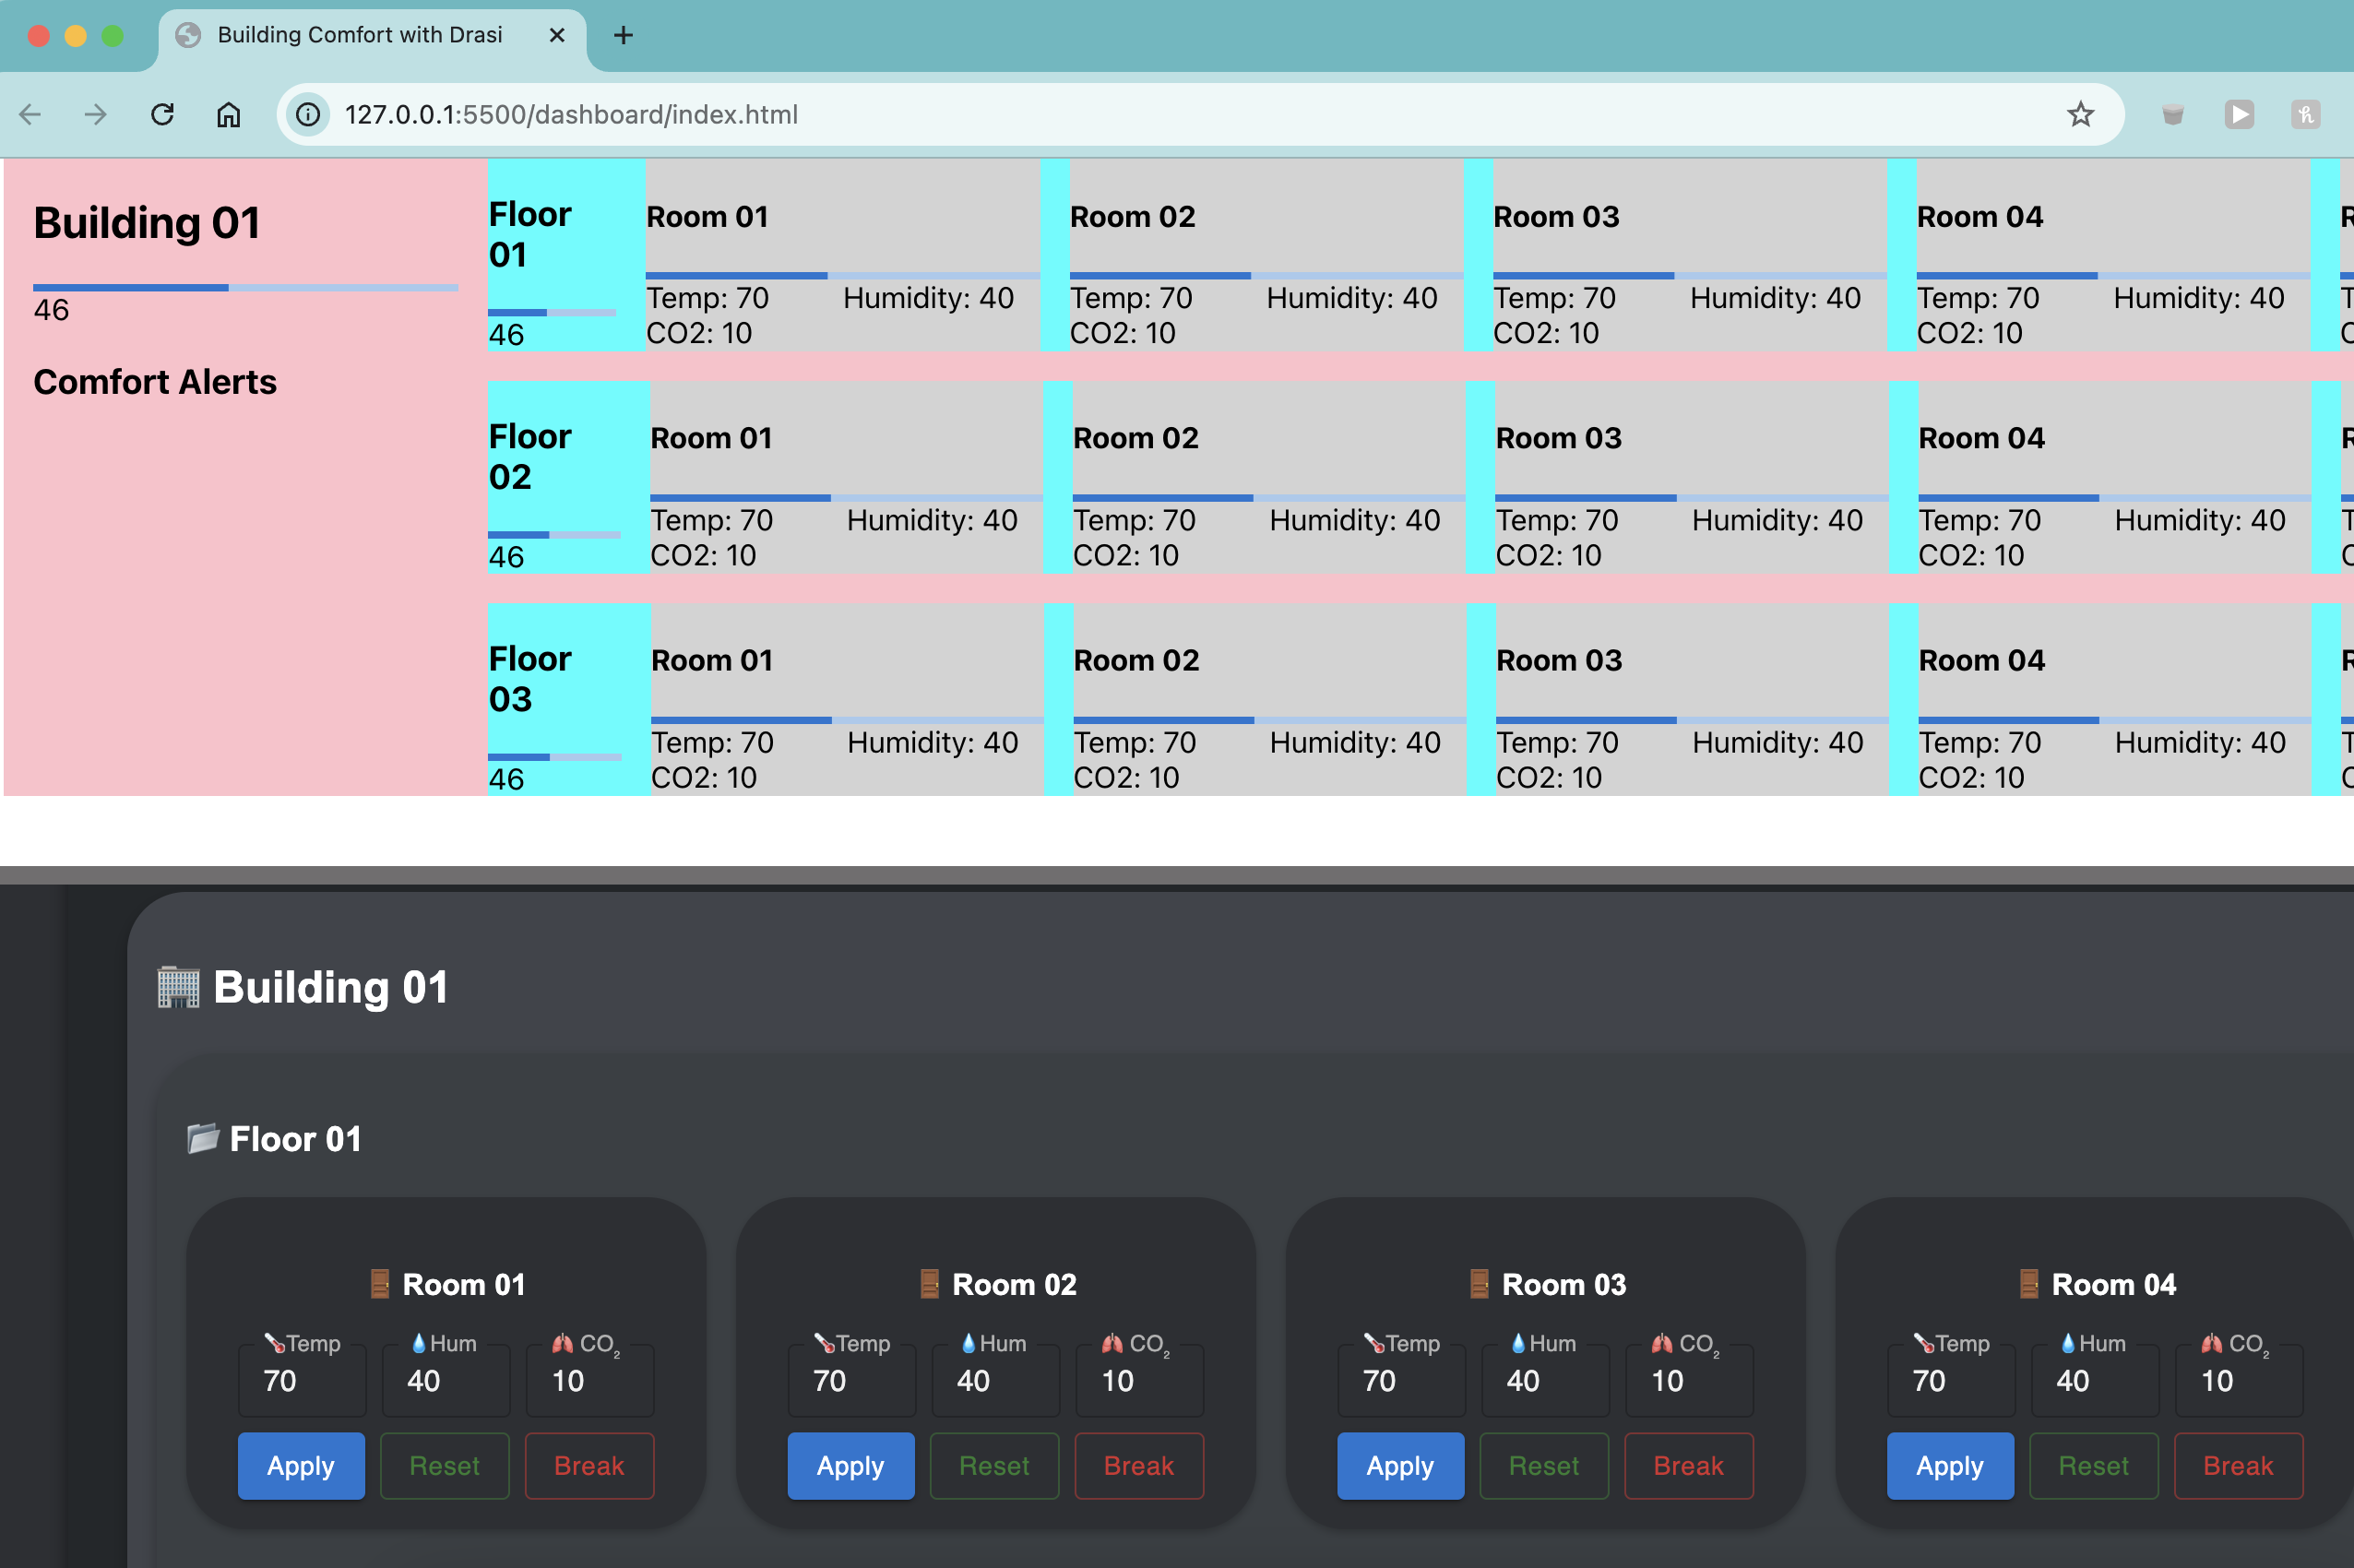Viewport: 2354px width, 1568px height.
Task: Apply settings for Room 01
Action: 301,1466
